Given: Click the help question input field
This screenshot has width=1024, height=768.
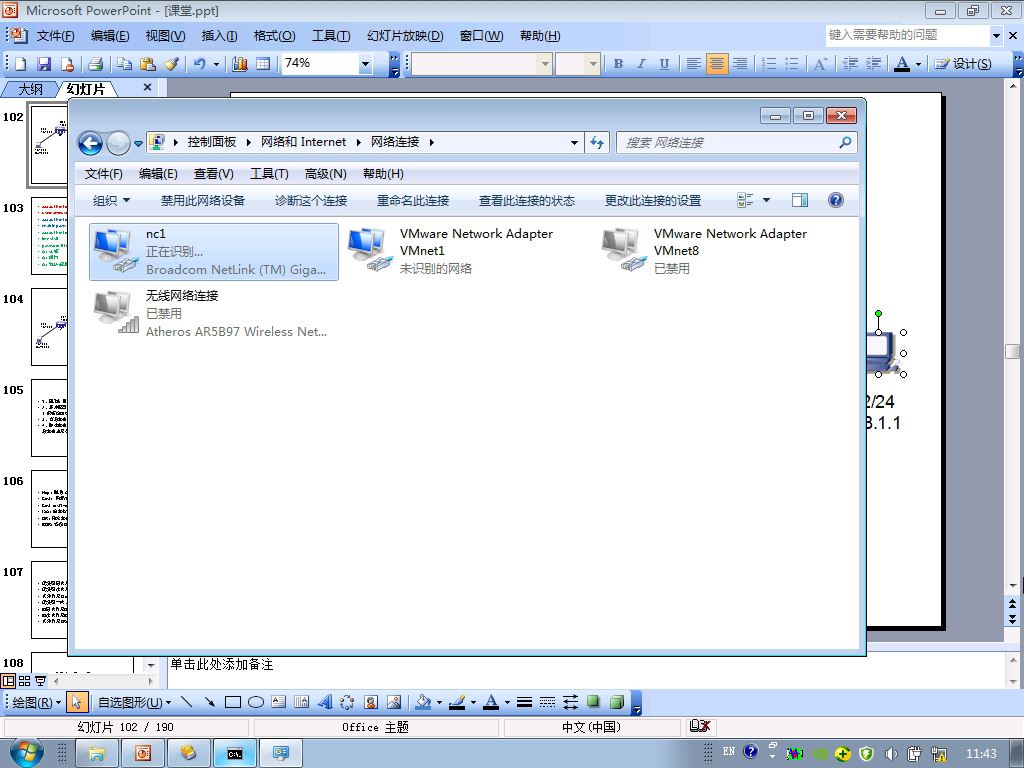Looking at the screenshot, I should pyautogui.click(x=907, y=35).
